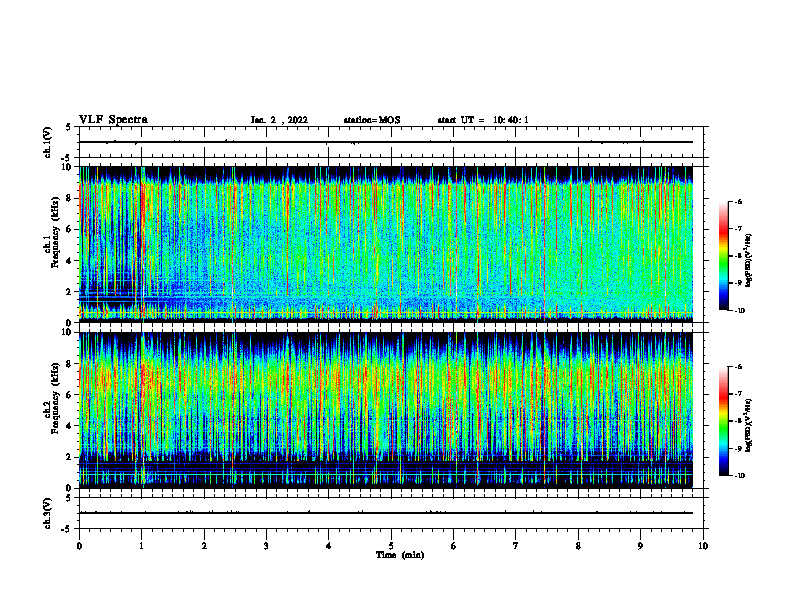Image resolution: width=792 pixels, height=612 pixels.
Task: Click the "VLF Spectra" plot title
Action: click(113, 120)
